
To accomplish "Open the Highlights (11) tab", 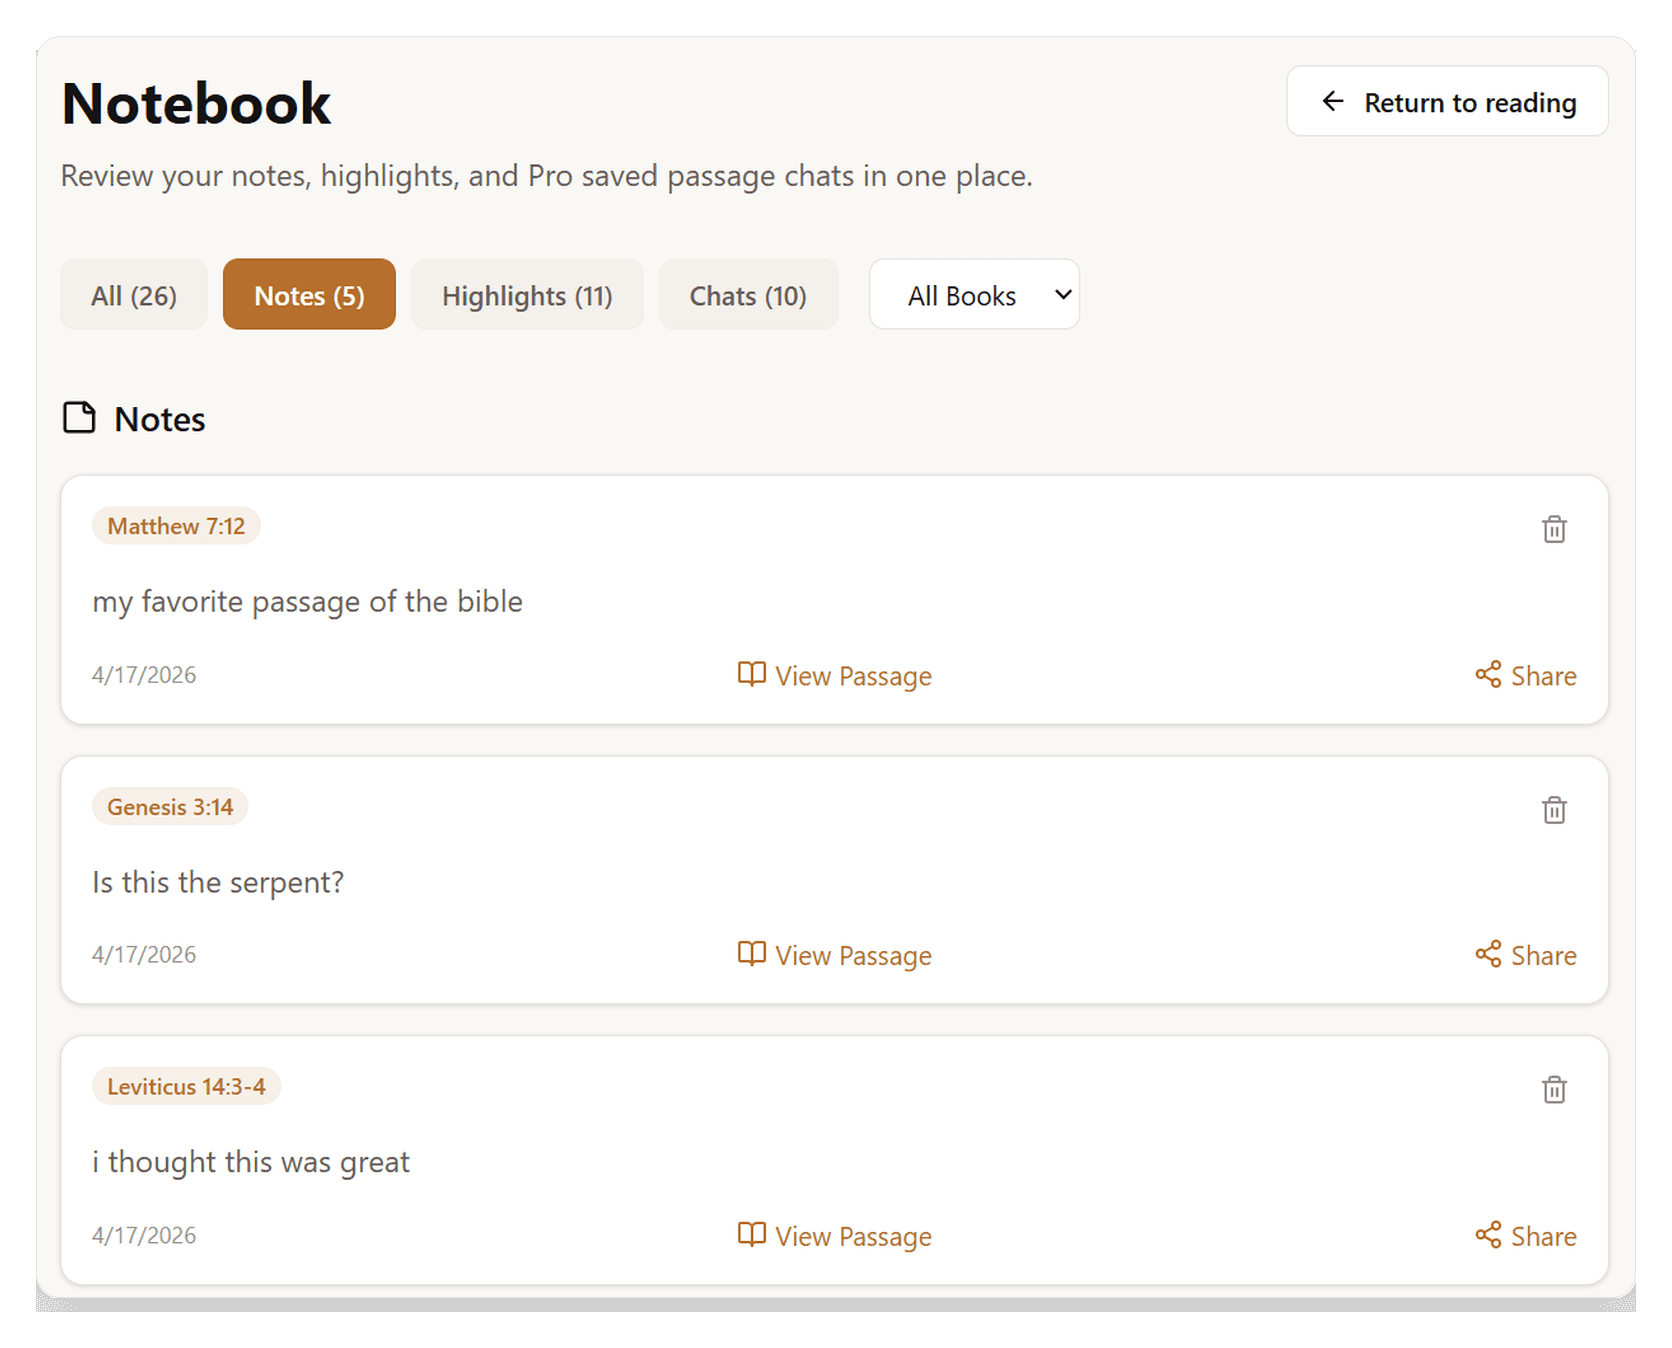I will [527, 295].
